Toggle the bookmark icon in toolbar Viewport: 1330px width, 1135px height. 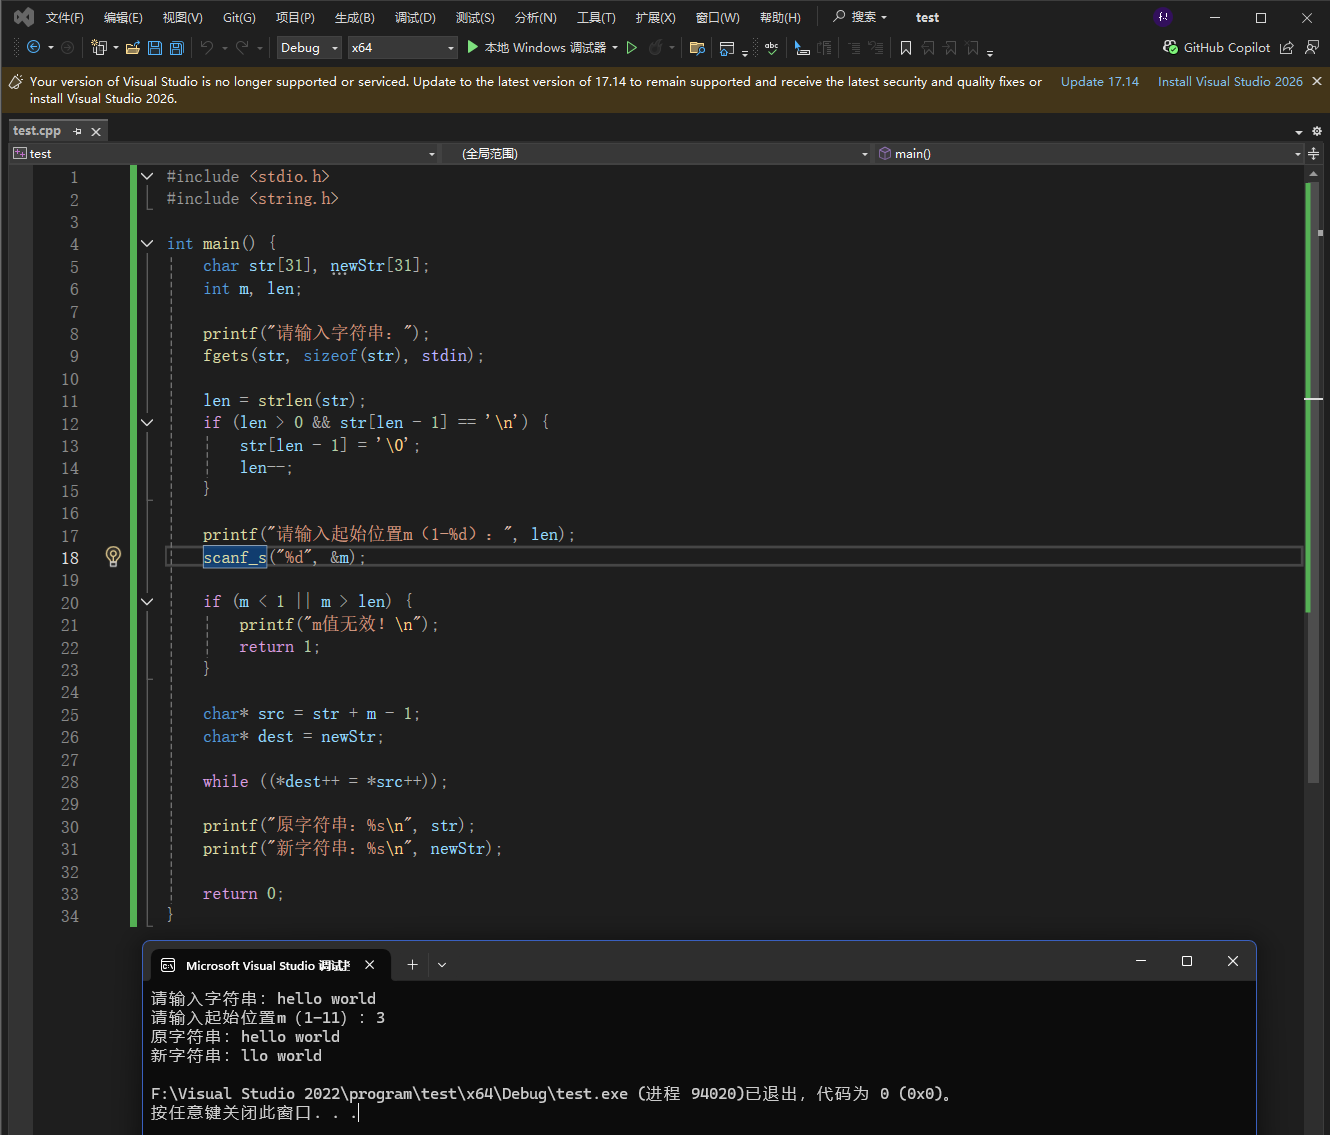pos(906,47)
